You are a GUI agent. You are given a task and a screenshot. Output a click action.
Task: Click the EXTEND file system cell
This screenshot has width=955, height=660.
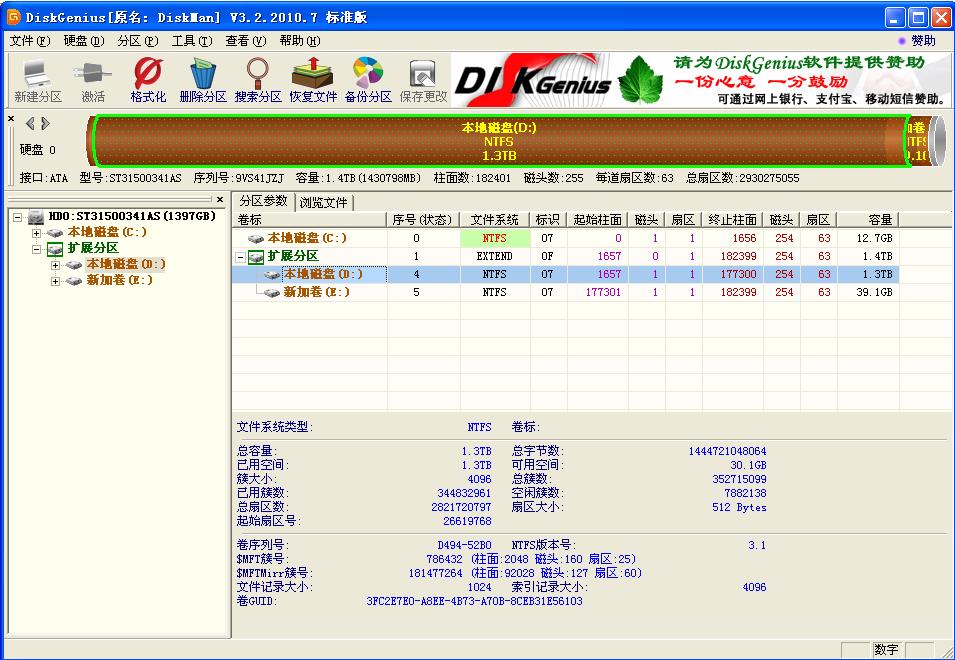click(x=495, y=256)
